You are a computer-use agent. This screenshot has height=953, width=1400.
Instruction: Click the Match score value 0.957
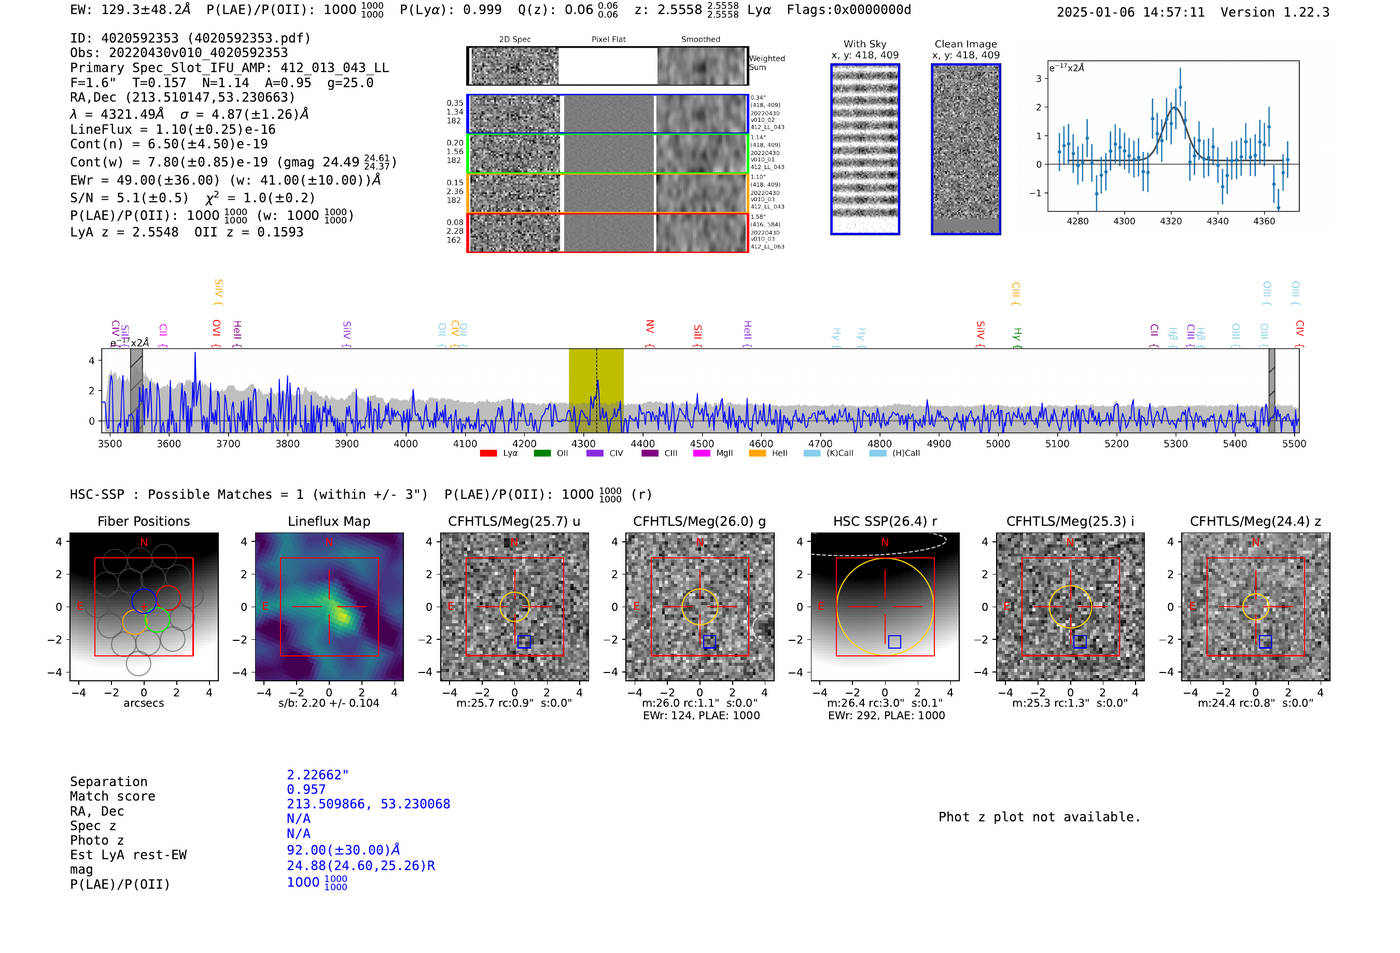click(x=306, y=790)
